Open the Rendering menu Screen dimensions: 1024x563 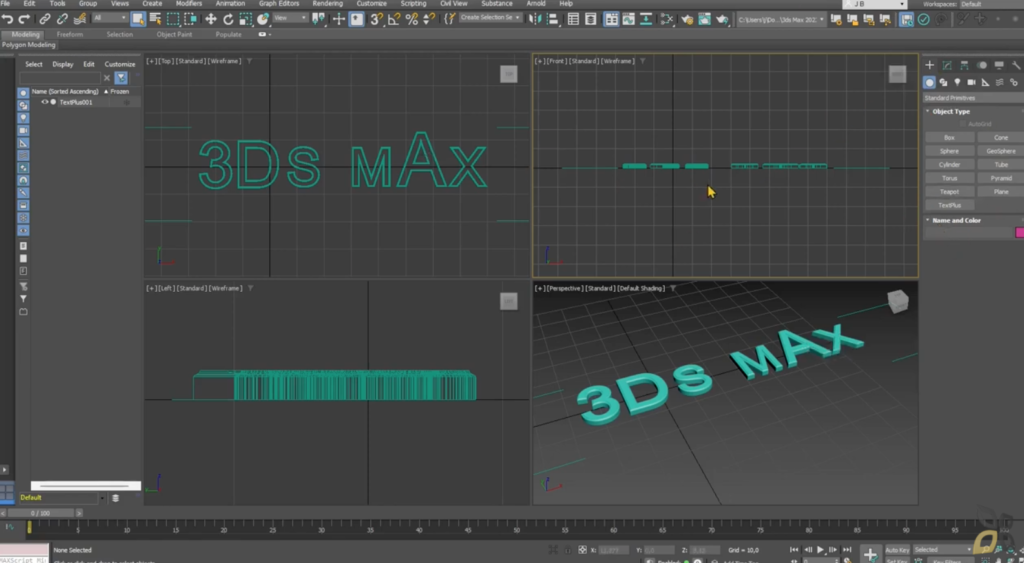click(327, 3)
